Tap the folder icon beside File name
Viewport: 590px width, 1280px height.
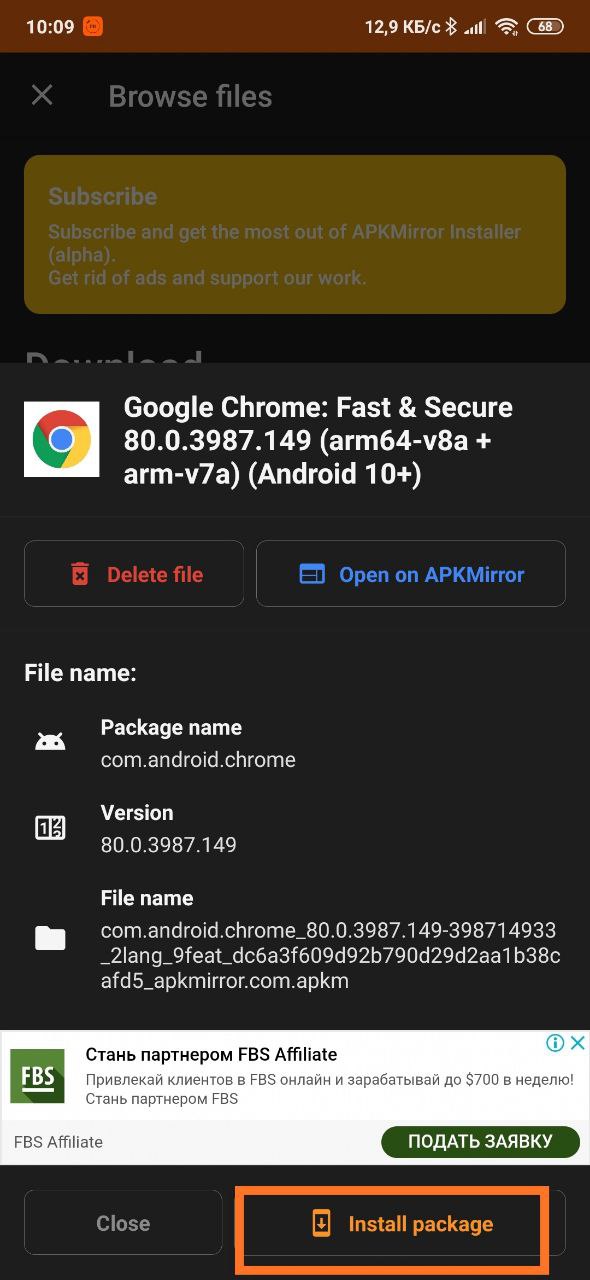[x=50, y=938]
